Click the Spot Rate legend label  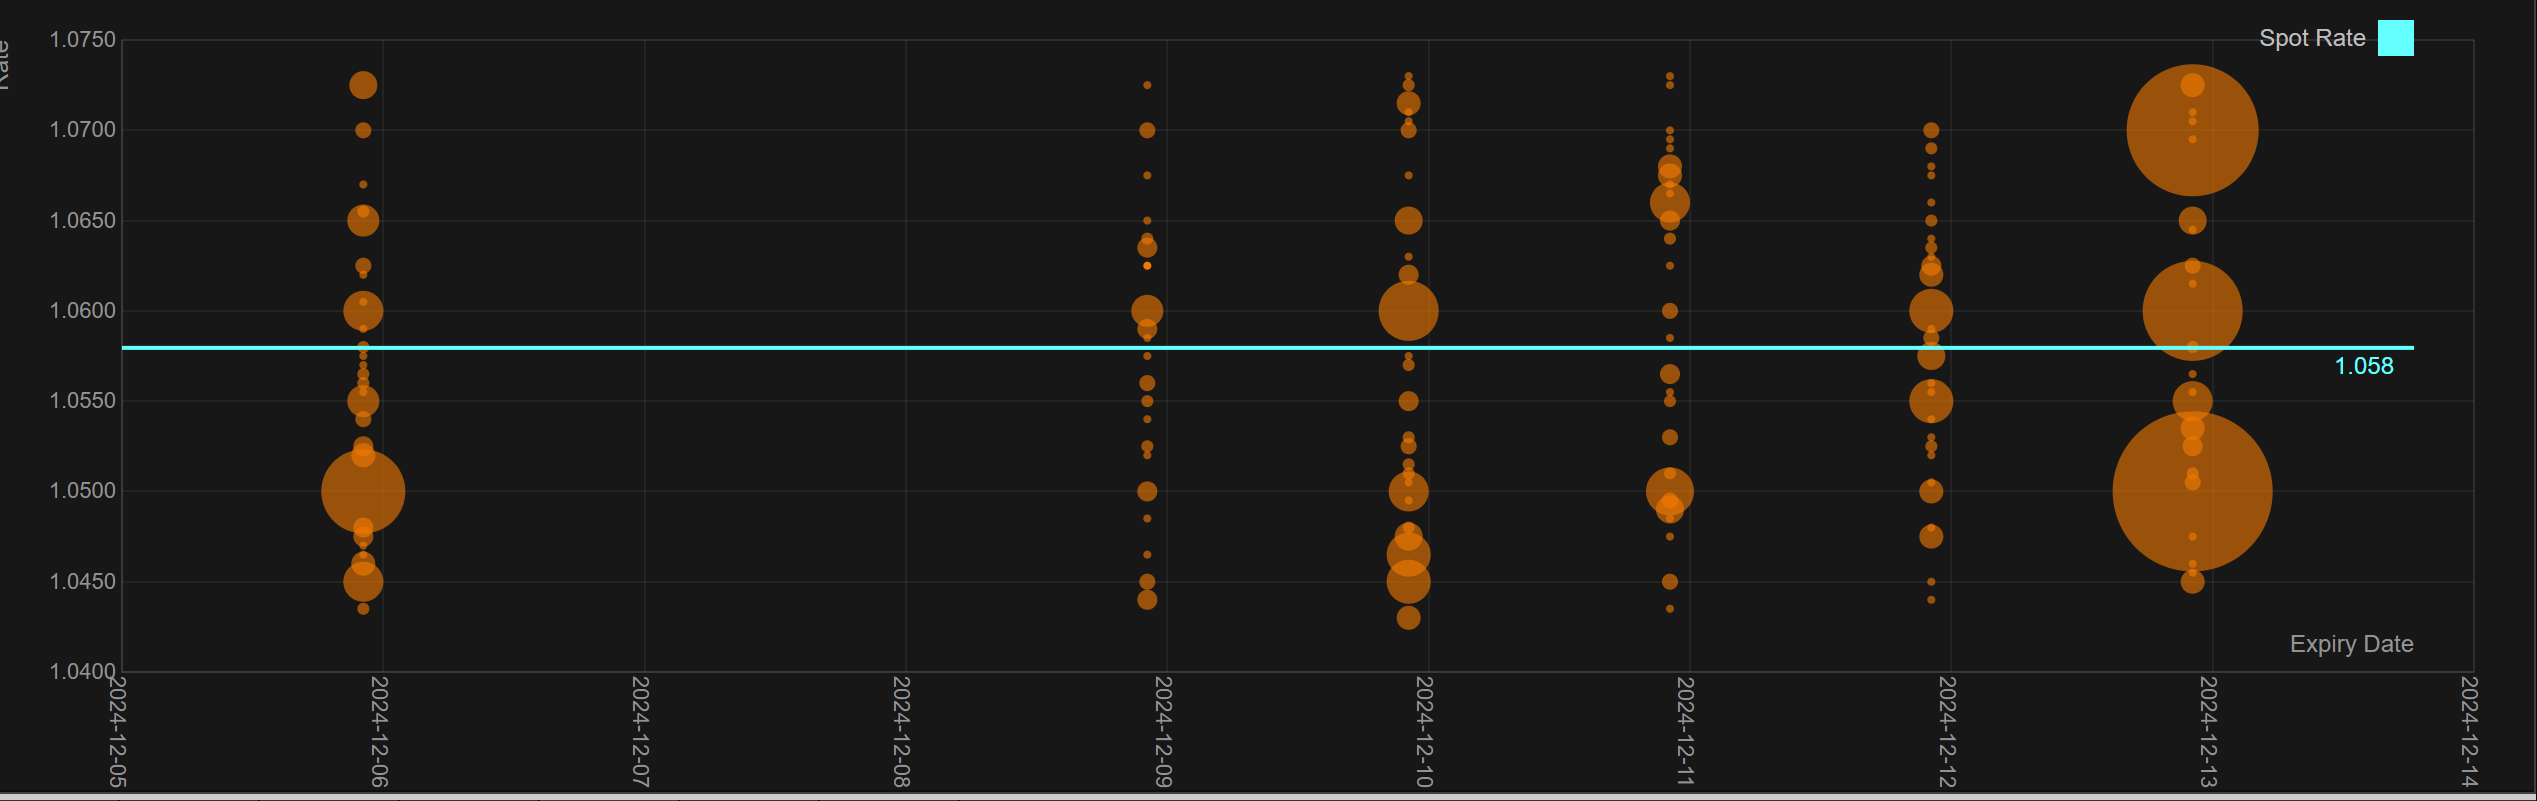[2312, 38]
